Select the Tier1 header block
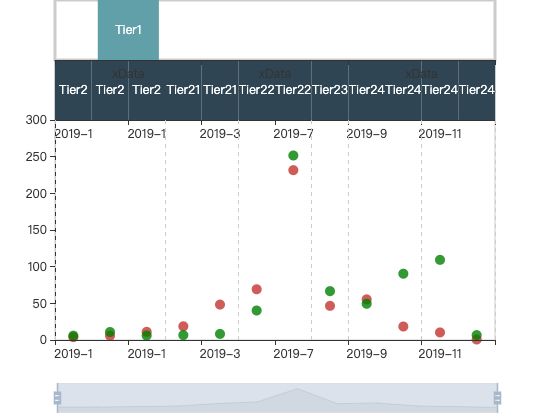 pos(128,29)
